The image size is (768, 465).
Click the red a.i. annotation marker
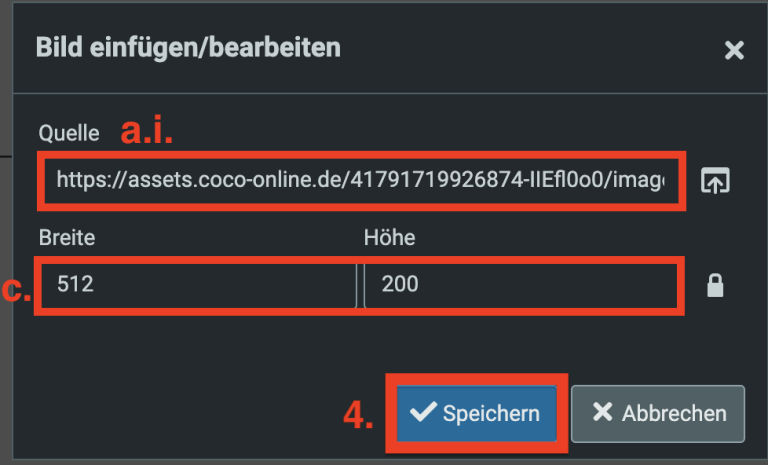point(153,131)
